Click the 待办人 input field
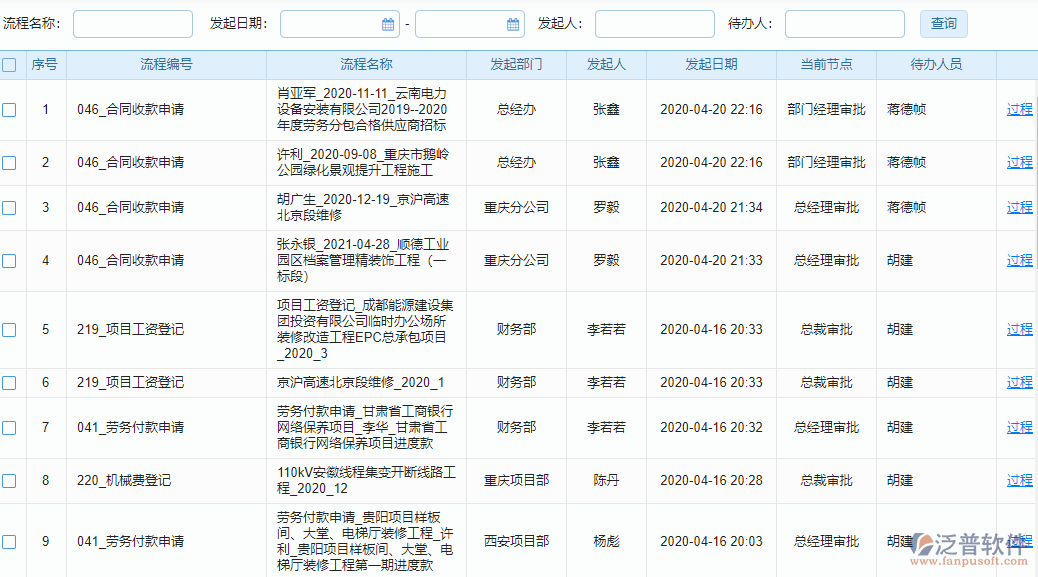The image size is (1038, 577). [x=845, y=23]
